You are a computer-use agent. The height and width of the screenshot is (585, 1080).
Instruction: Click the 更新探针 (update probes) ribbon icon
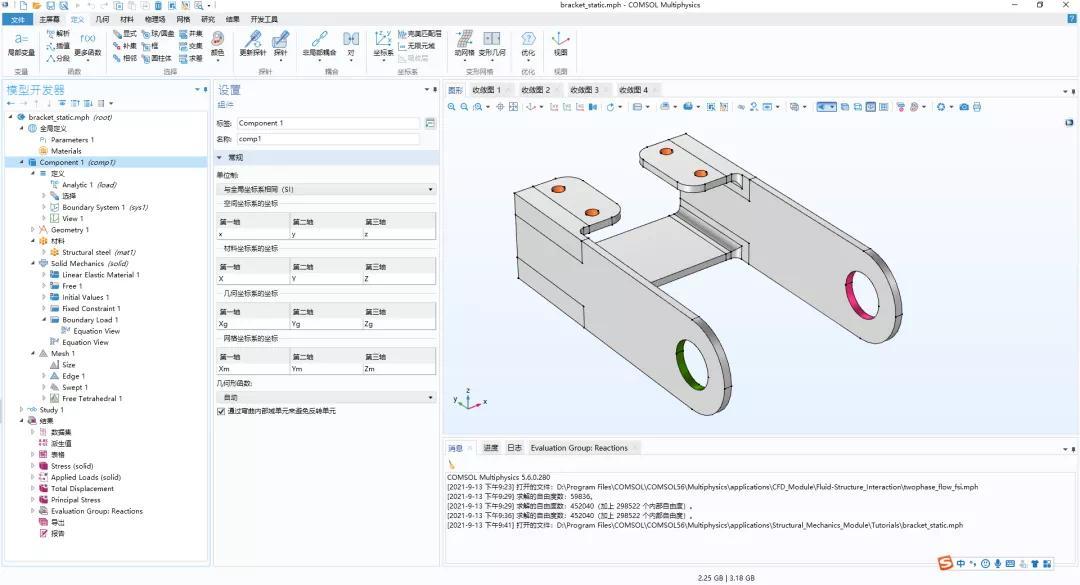(253, 44)
